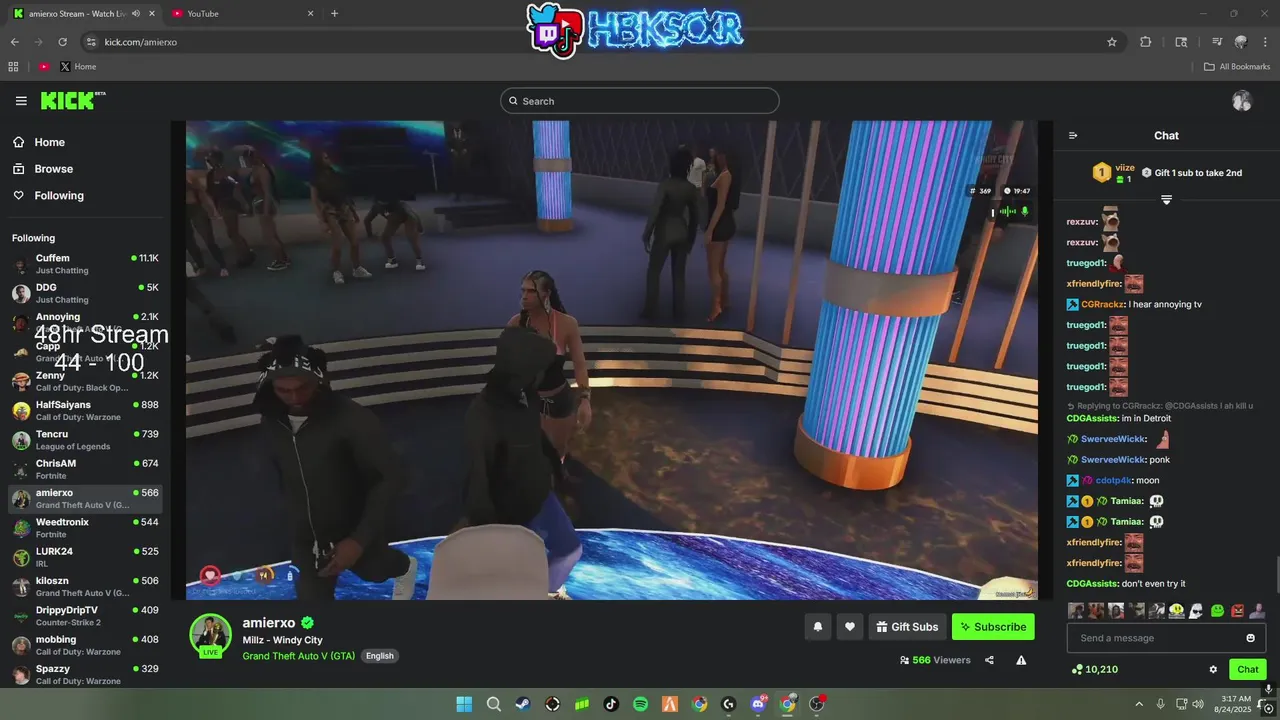Open the X Home bookmark
The image size is (1280, 720).
click(78, 67)
